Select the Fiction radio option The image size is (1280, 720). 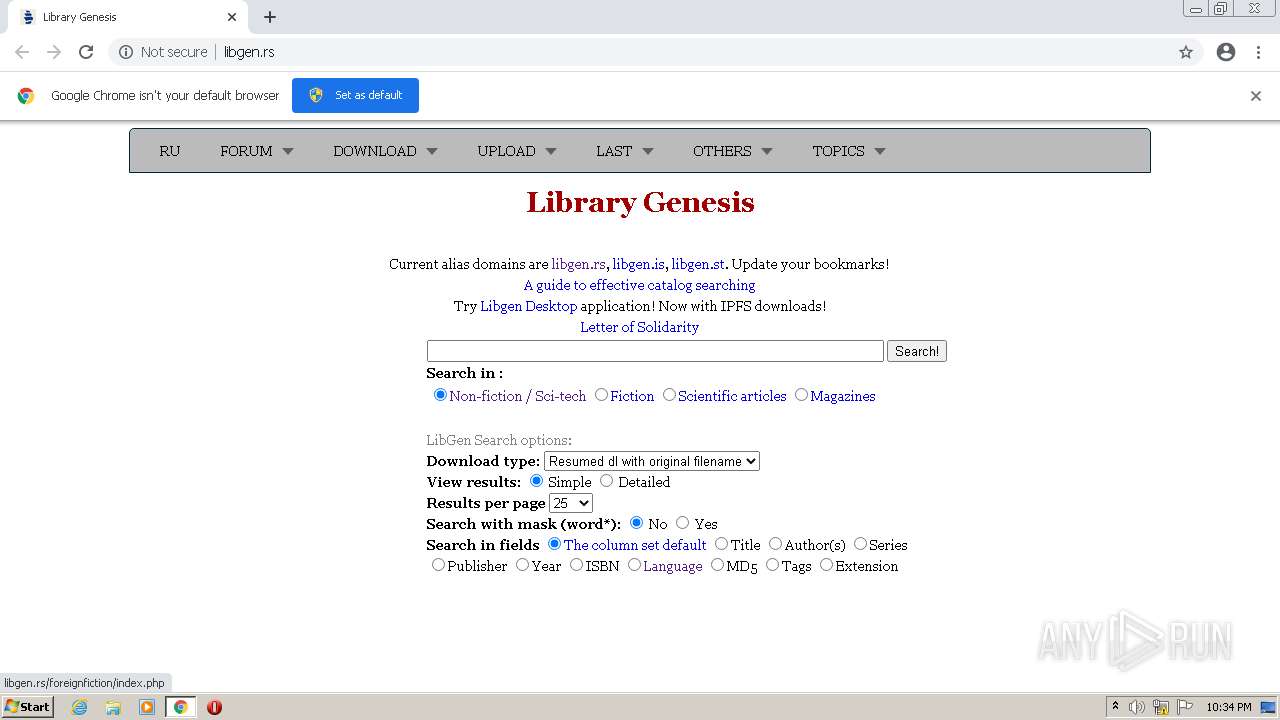coord(601,395)
